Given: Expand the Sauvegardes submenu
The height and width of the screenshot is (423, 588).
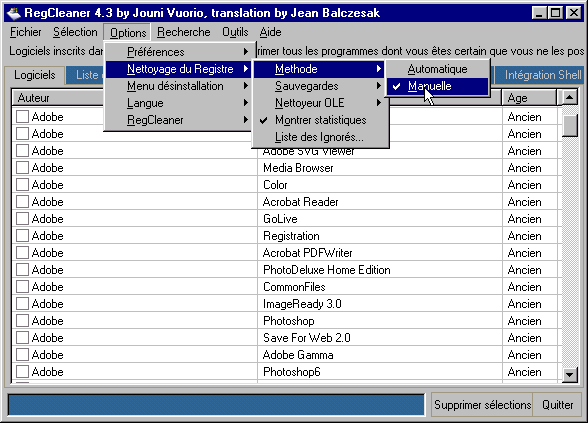Looking at the screenshot, I should point(319,86).
